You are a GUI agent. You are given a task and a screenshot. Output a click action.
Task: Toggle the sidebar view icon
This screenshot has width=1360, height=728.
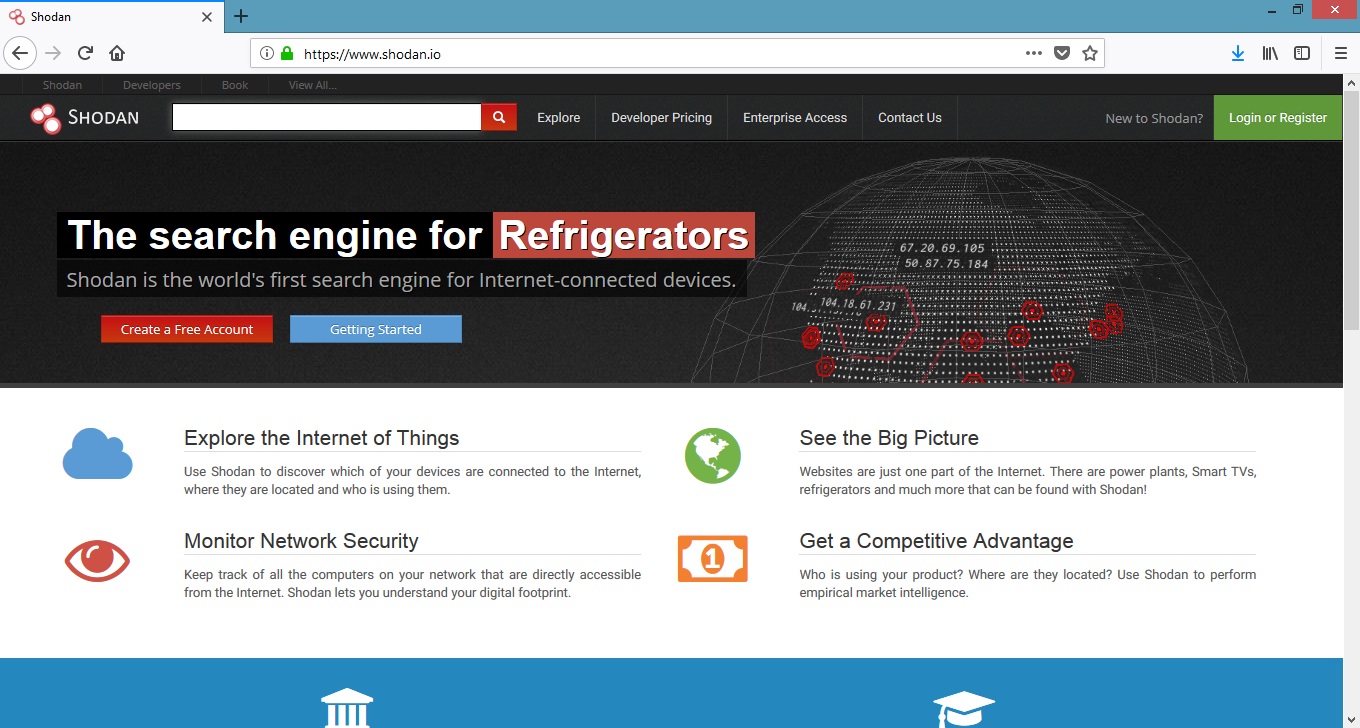(x=1302, y=53)
